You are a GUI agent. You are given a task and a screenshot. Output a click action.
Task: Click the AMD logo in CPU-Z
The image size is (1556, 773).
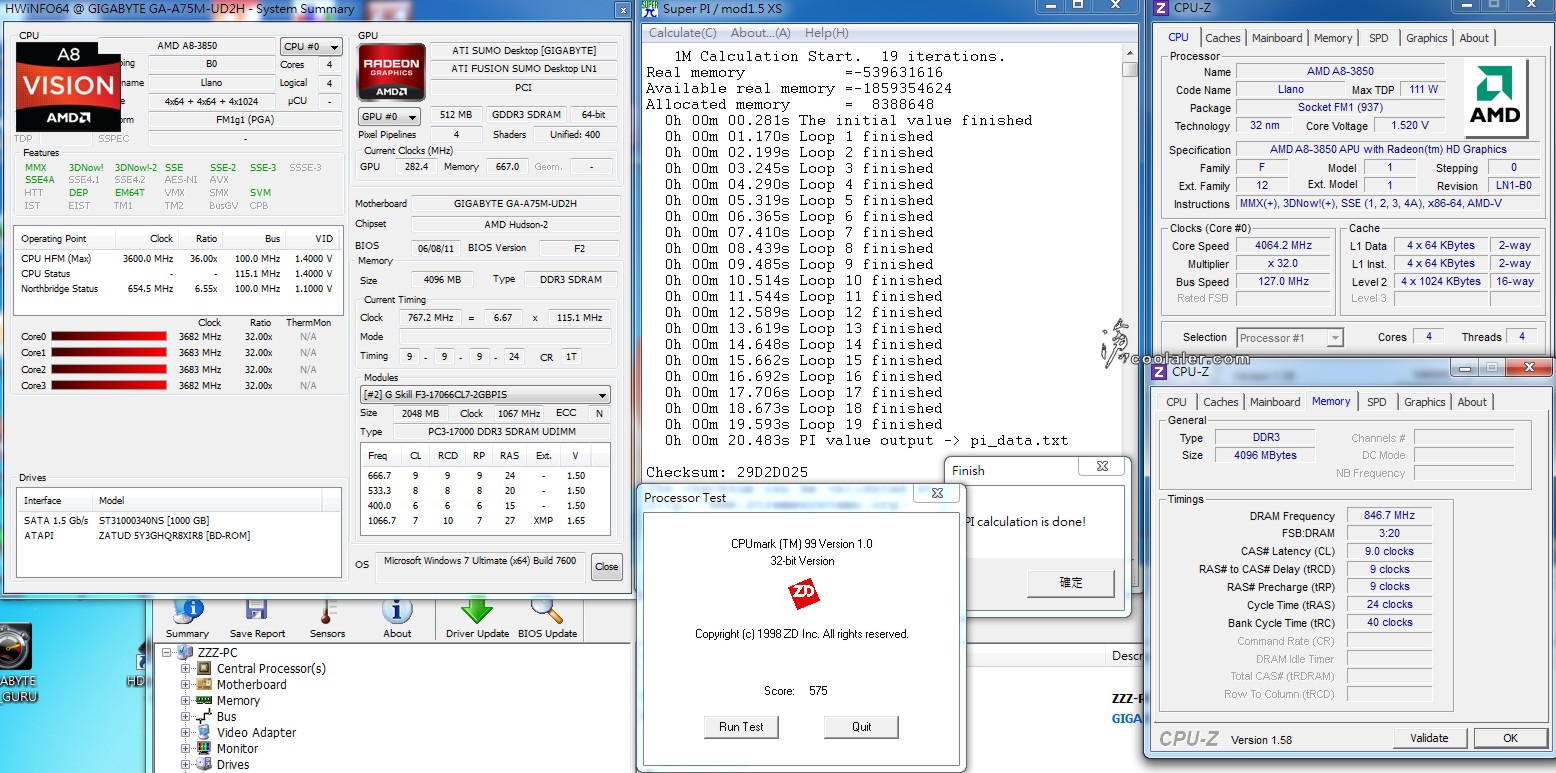coord(1495,98)
